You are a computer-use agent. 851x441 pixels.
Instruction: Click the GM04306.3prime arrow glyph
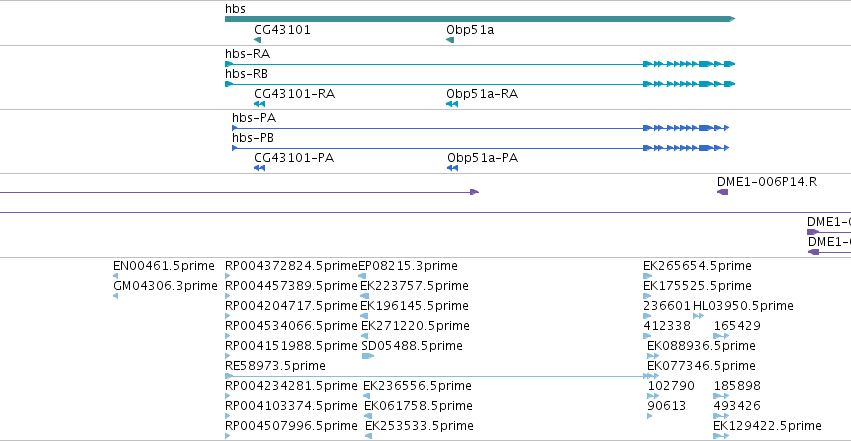point(115,296)
